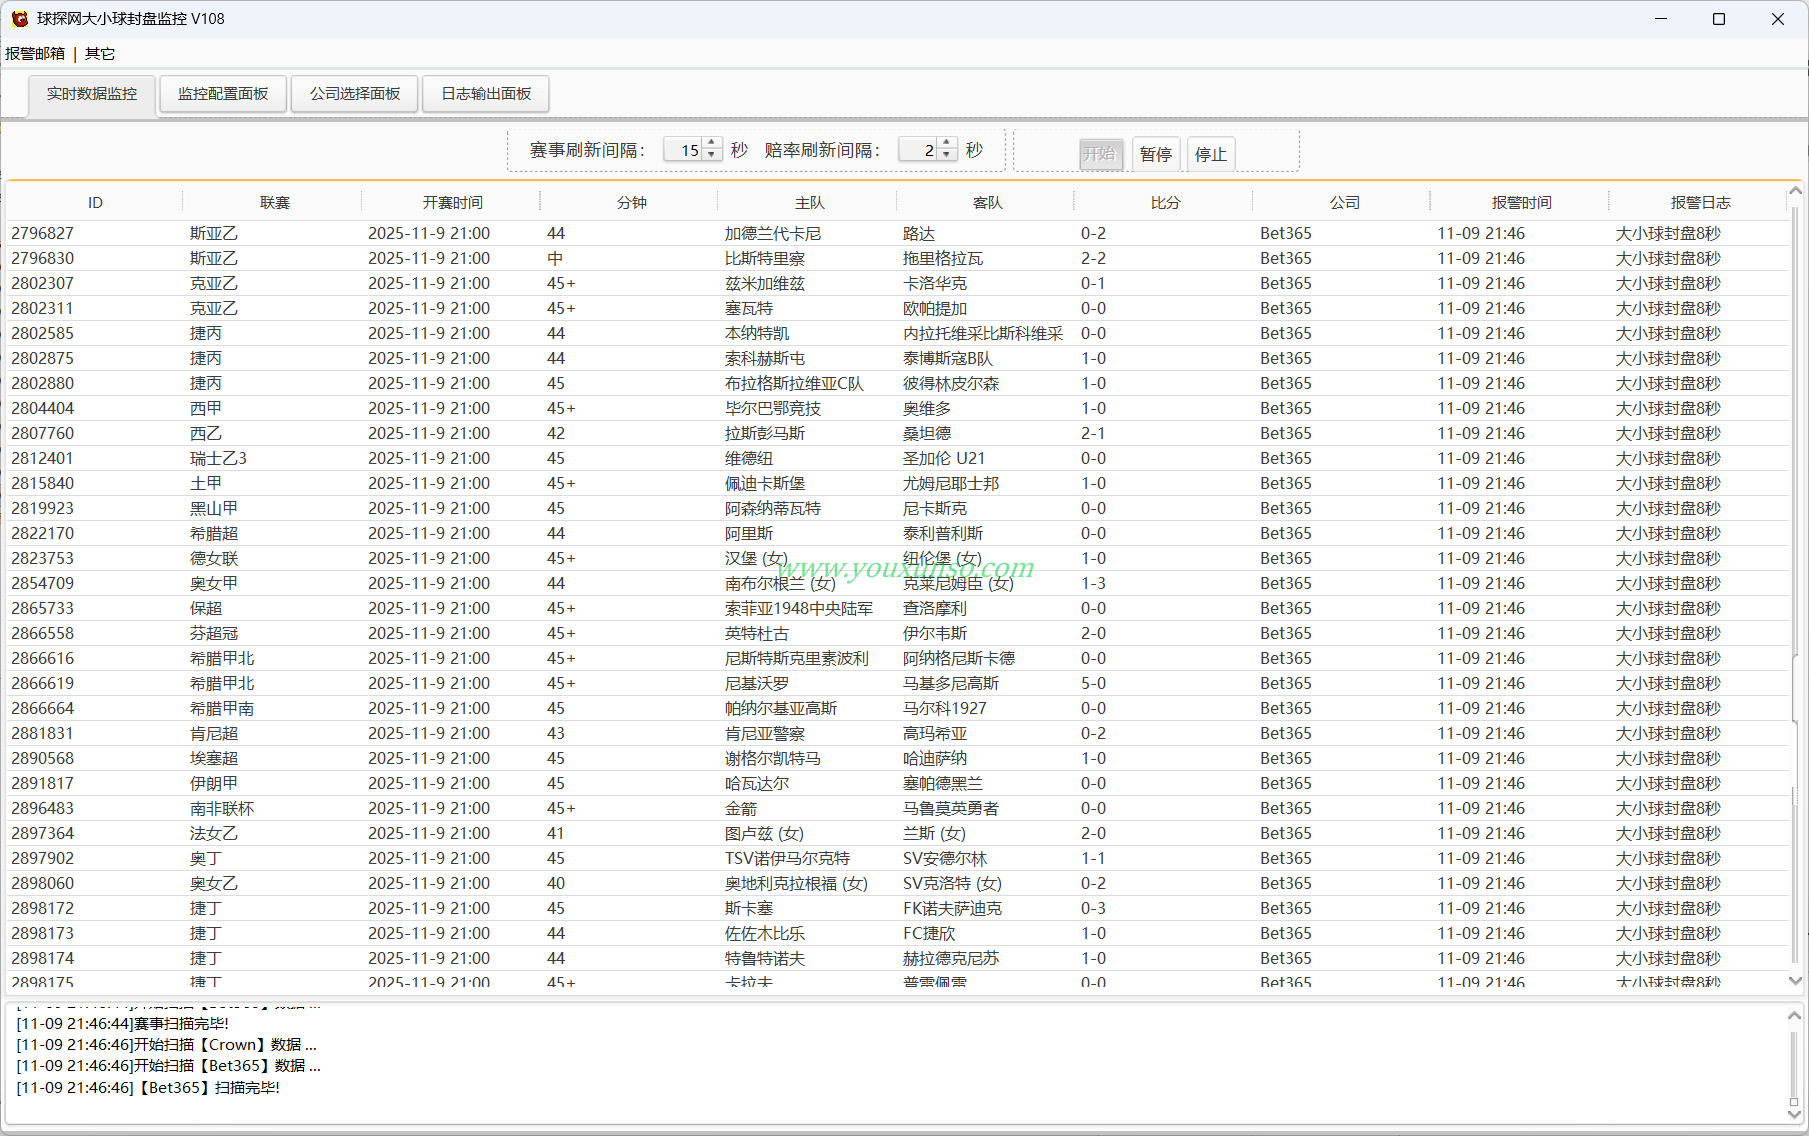Click the log panel scrollbar up arrow

coord(1795,1016)
